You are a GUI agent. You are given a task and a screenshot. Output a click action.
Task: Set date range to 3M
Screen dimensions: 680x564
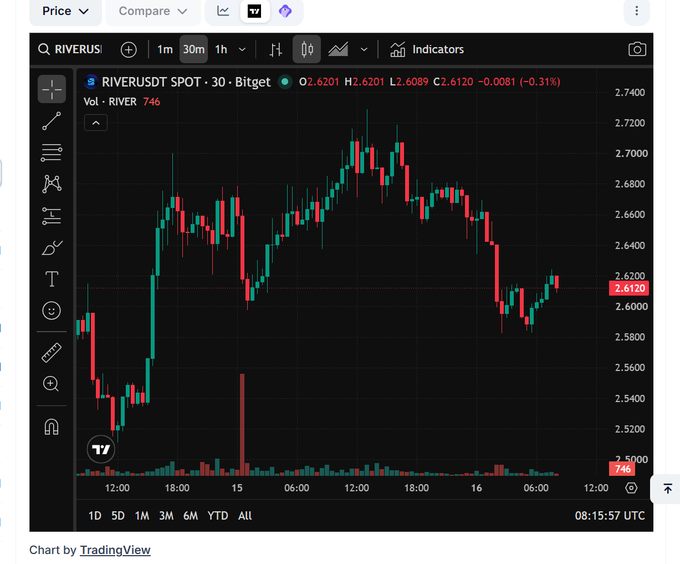tap(166, 515)
